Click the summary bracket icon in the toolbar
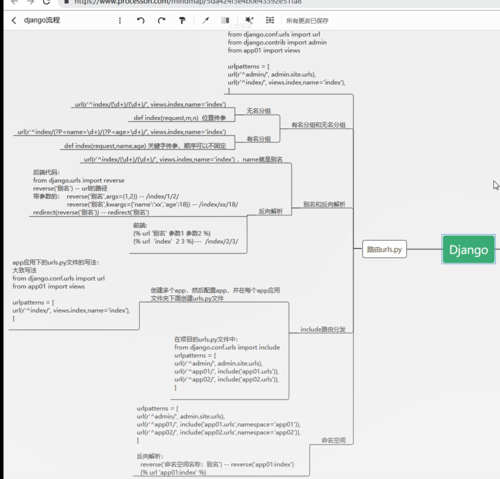The image size is (500, 479). pyautogui.click(x=225, y=21)
